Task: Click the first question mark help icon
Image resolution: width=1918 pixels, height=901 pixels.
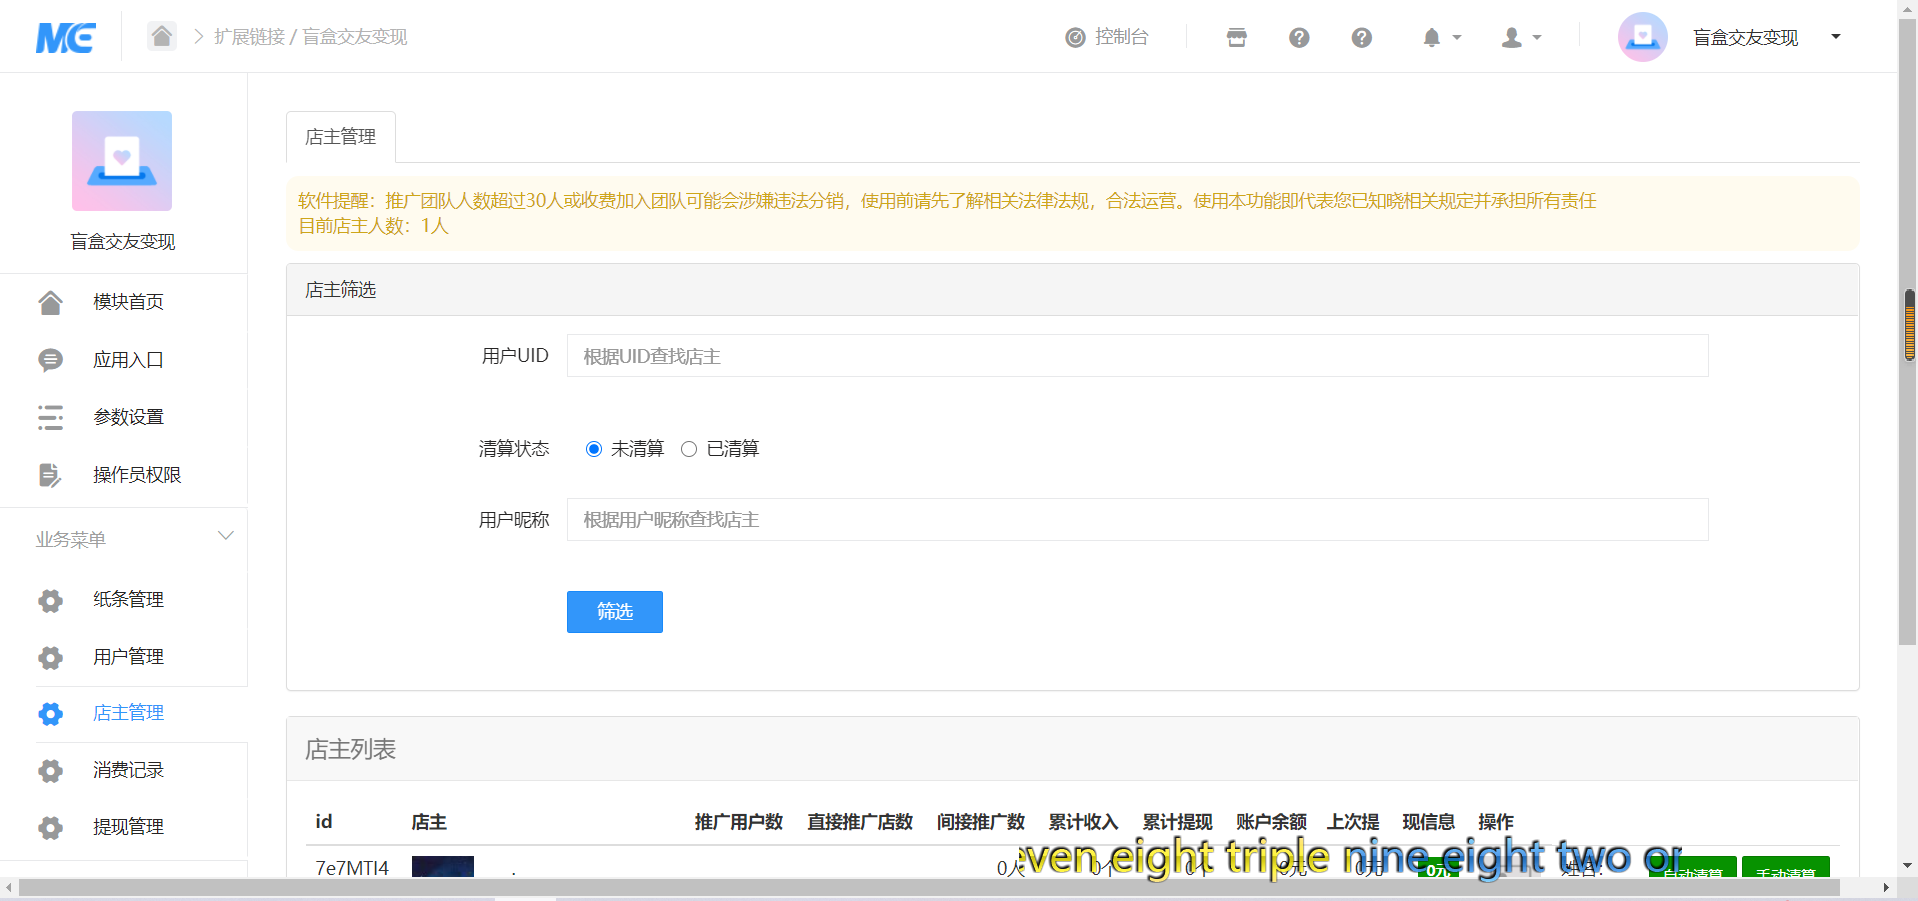Action: pyautogui.click(x=1298, y=38)
